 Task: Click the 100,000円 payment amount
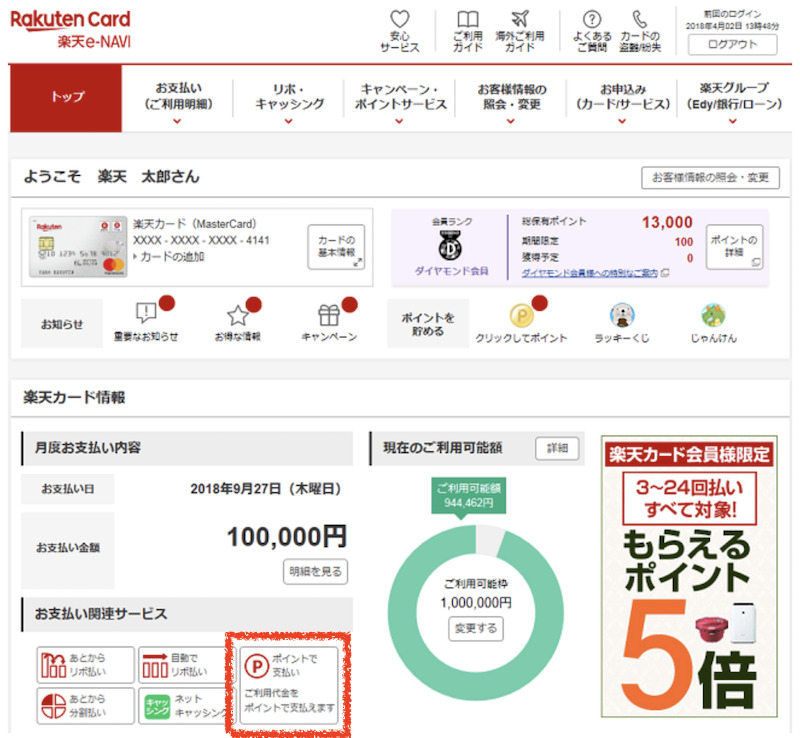point(287,537)
